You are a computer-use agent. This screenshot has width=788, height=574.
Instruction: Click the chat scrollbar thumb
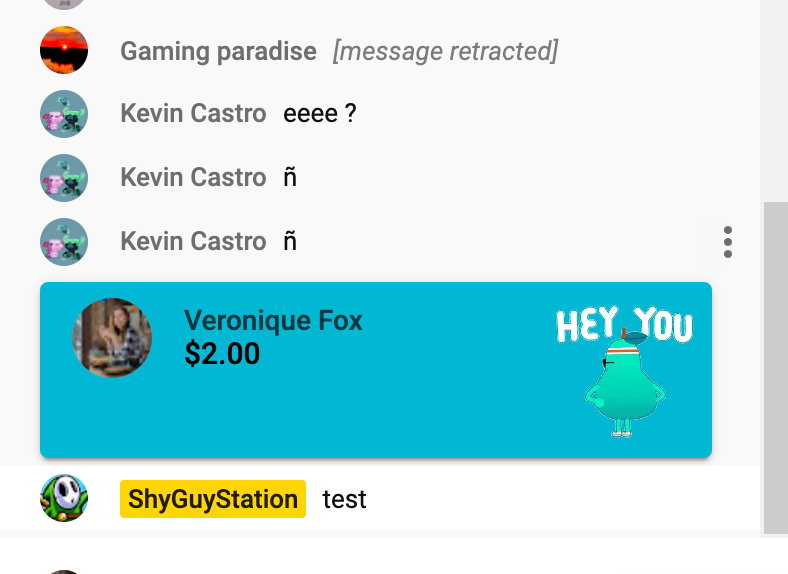tap(776, 368)
